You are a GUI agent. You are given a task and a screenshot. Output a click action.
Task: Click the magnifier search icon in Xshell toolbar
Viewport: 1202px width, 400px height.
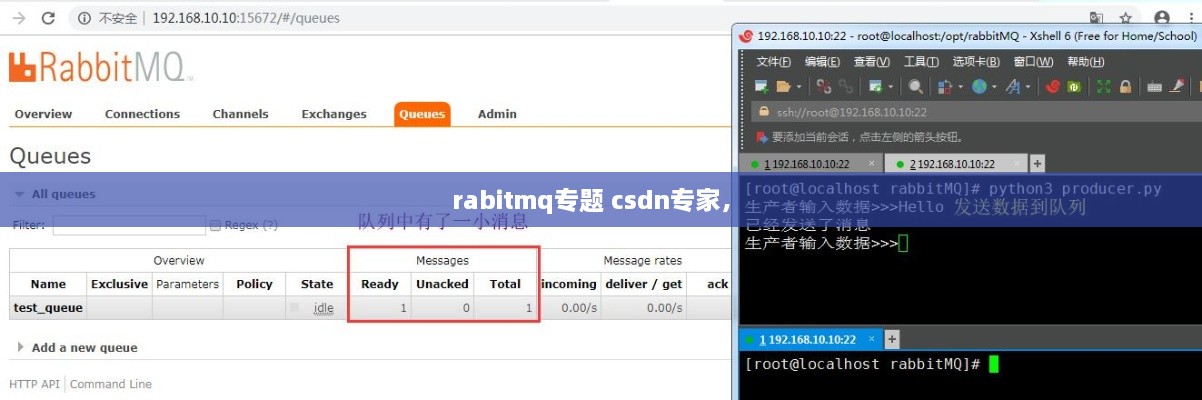915,87
